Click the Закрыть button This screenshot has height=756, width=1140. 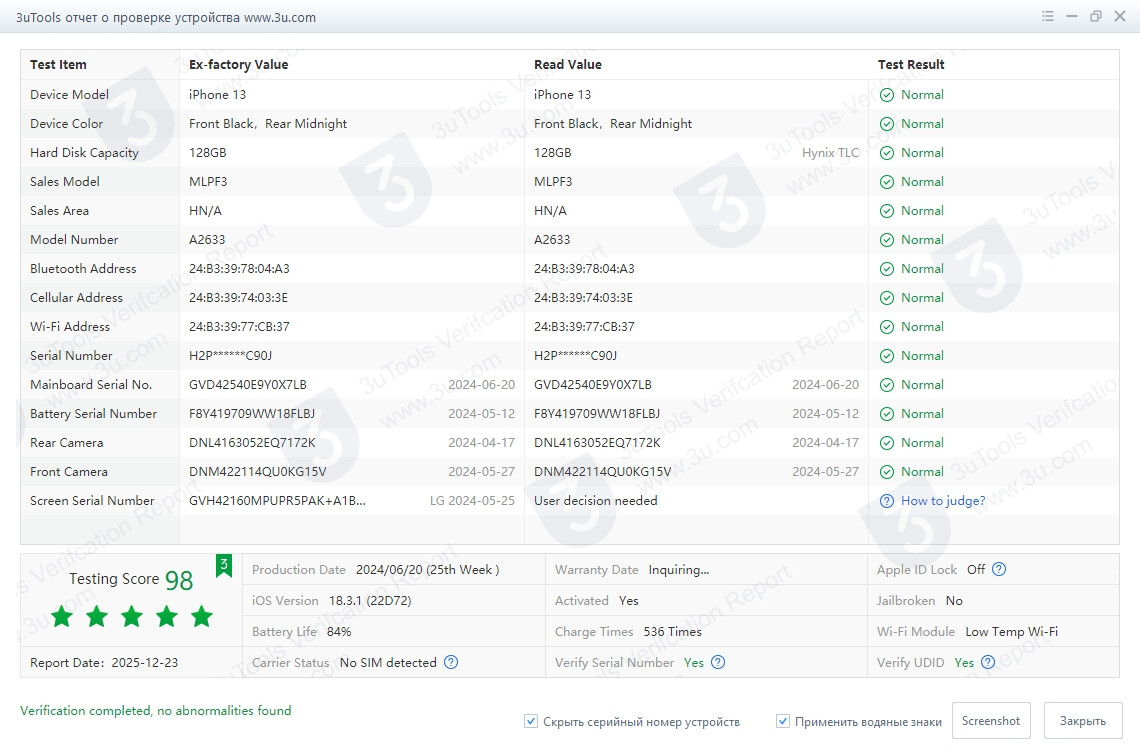click(x=1082, y=721)
